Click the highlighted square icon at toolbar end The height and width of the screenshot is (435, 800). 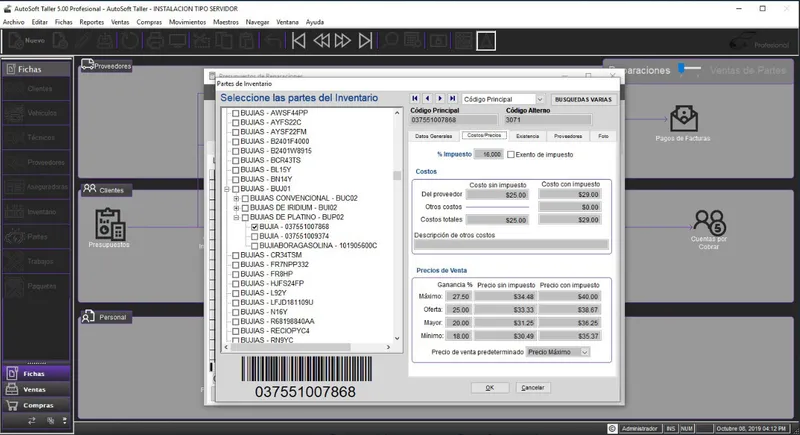486,41
